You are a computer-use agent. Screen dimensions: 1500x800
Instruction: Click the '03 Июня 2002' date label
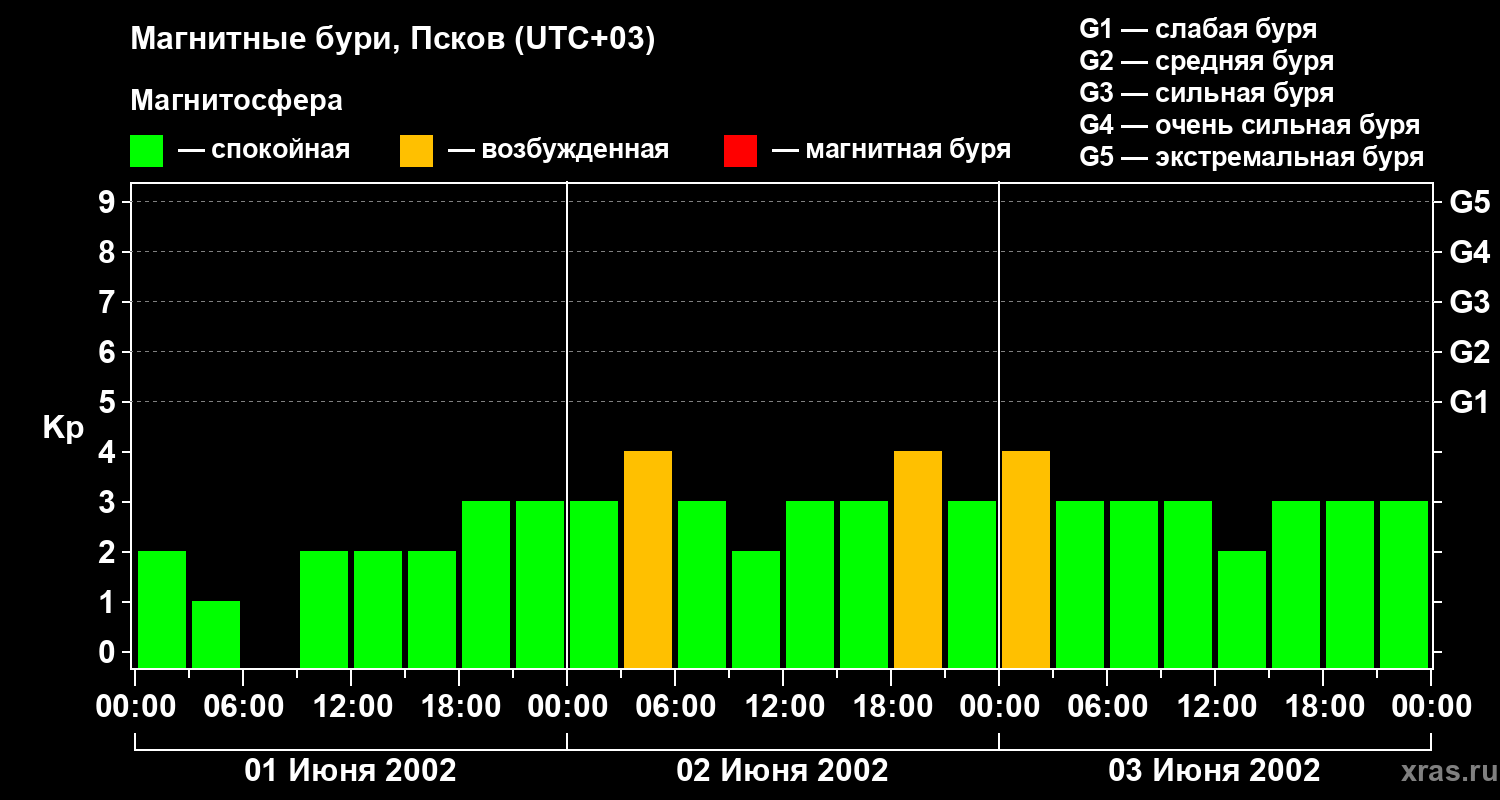(x=1215, y=771)
